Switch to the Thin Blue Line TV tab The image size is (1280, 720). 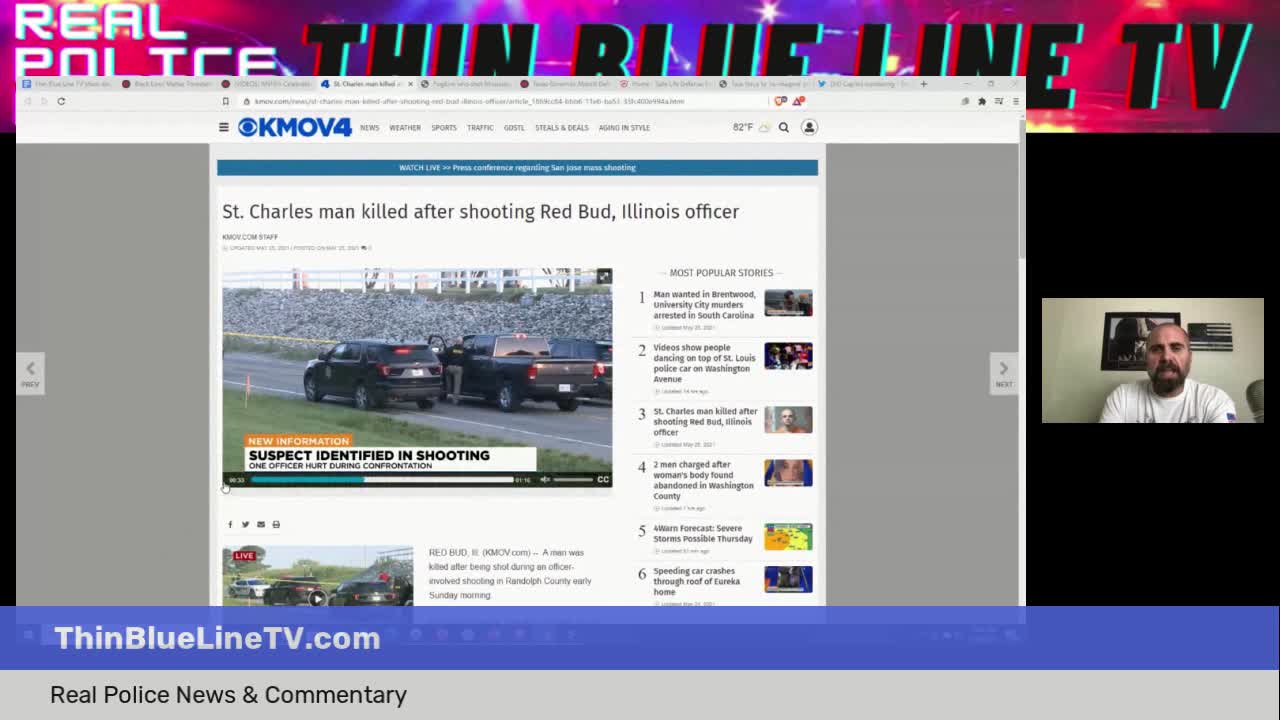68,84
